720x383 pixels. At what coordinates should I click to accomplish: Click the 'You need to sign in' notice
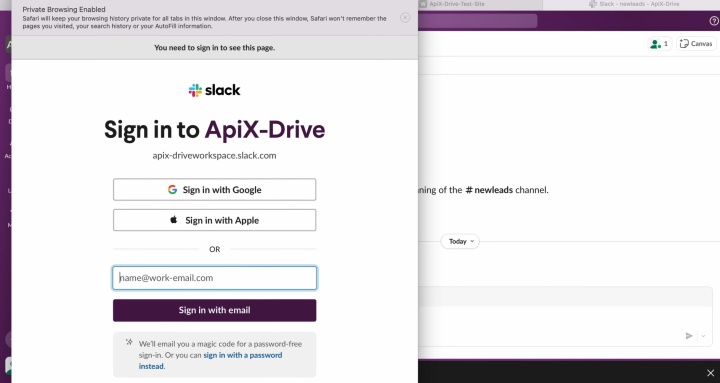pos(214,48)
